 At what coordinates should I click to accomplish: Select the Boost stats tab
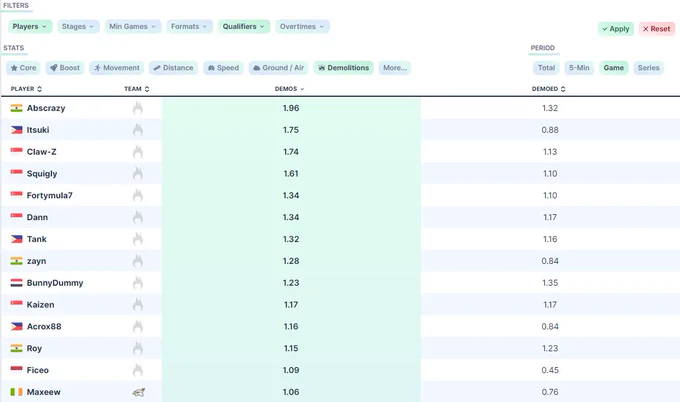[x=65, y=68]
